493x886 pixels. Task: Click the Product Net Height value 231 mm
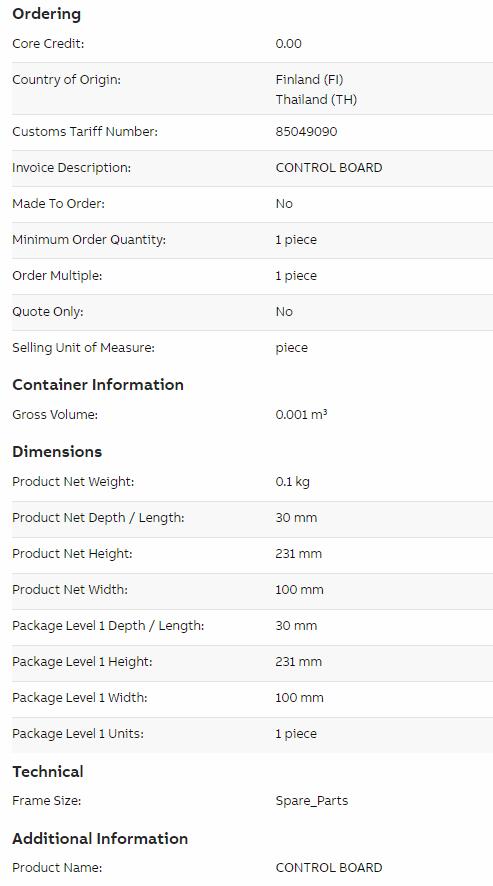pos(299,554)
